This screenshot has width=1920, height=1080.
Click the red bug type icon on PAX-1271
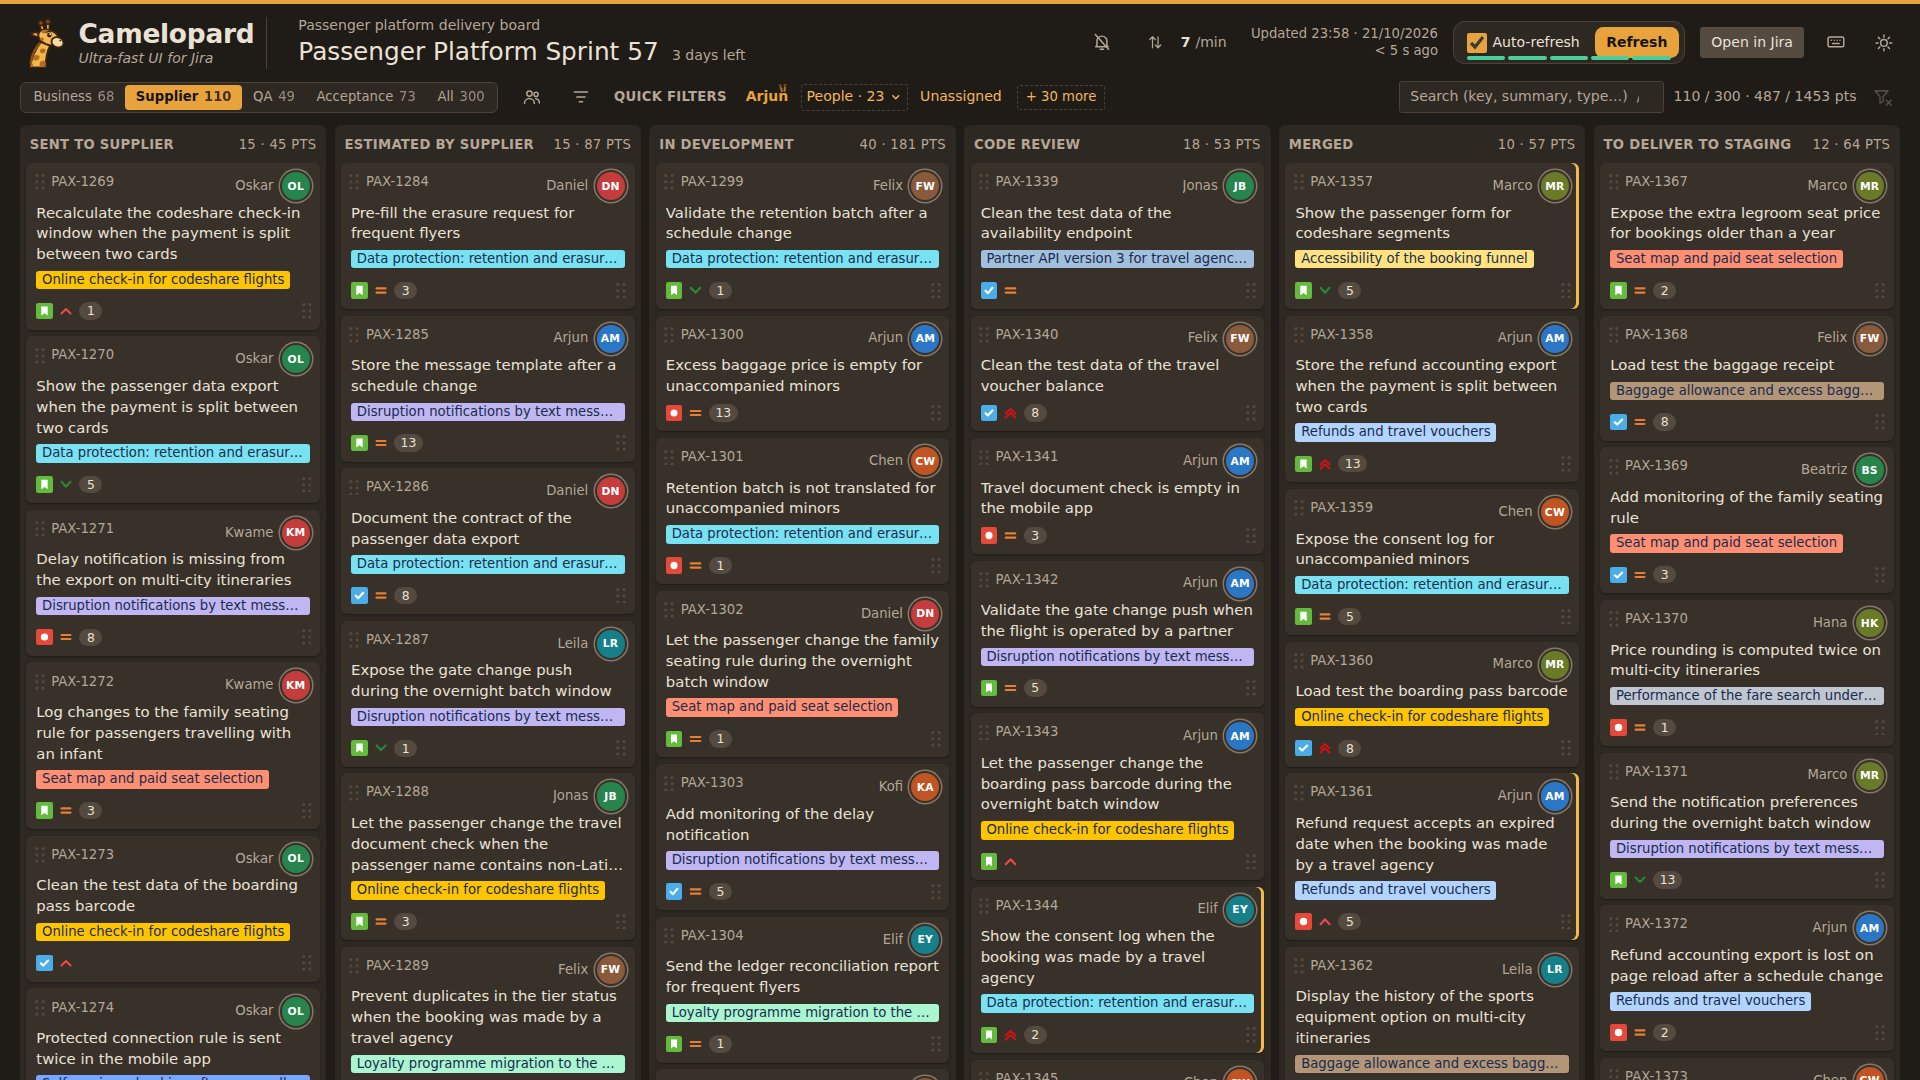(x=44, y=637)
